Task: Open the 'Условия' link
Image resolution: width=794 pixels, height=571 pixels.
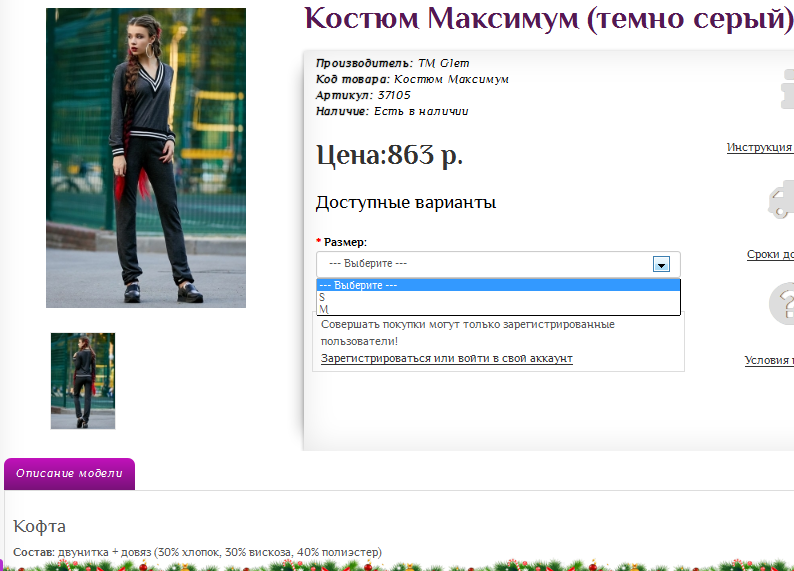Action: tap(769, 360)
